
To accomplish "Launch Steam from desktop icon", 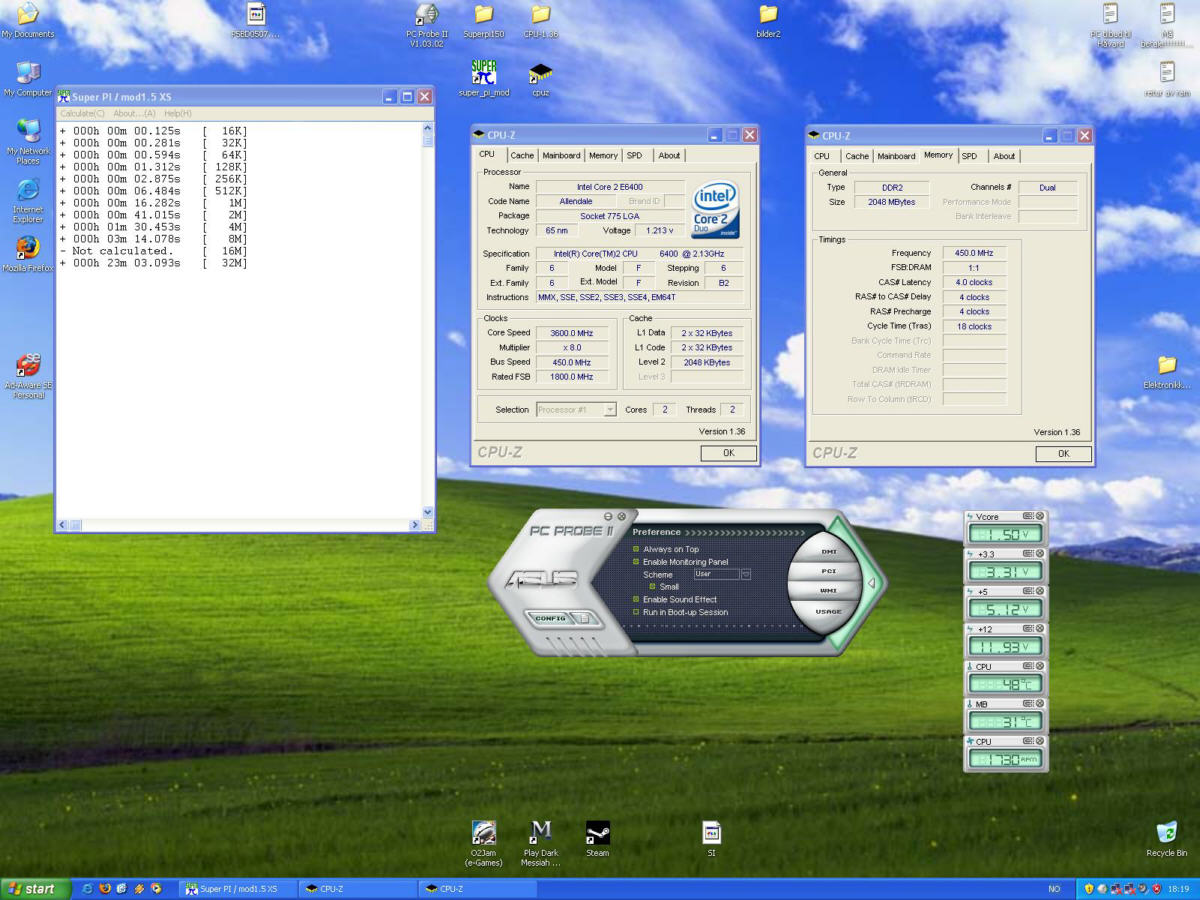I will click(598, 839).
